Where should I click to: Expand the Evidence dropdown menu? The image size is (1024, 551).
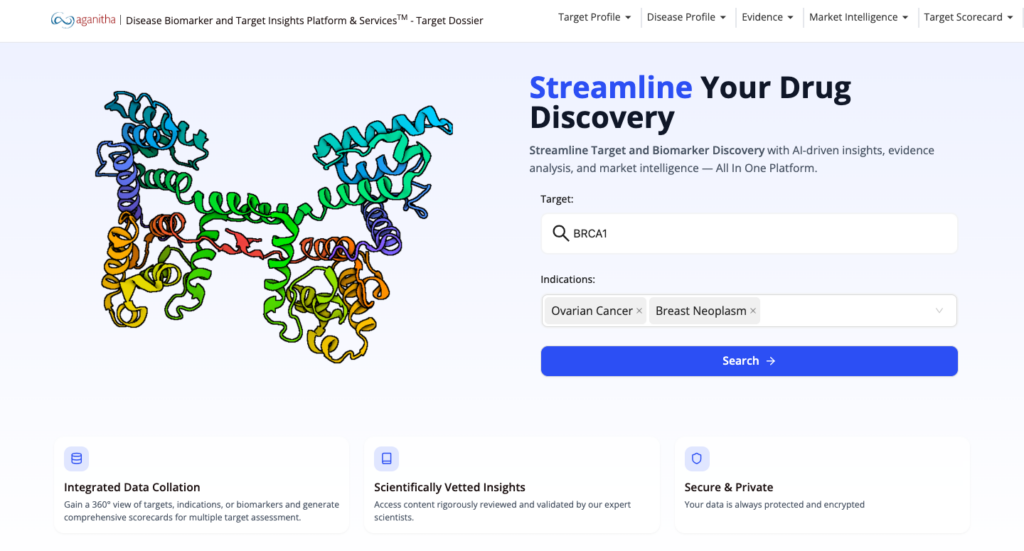pyautogui.click(x=767, y=17)
